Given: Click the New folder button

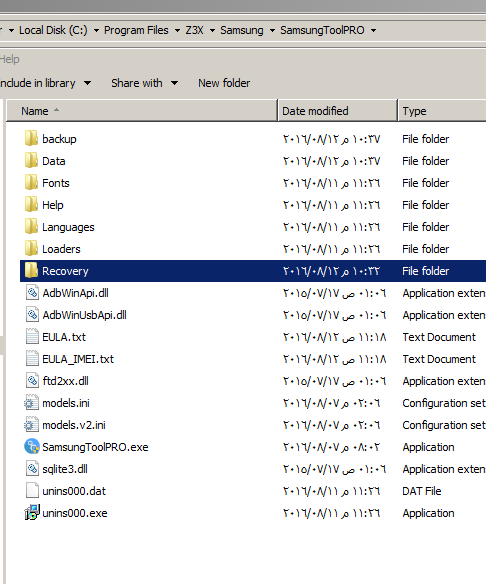Looking at the screenshot, I should click(x=224, y=83).
